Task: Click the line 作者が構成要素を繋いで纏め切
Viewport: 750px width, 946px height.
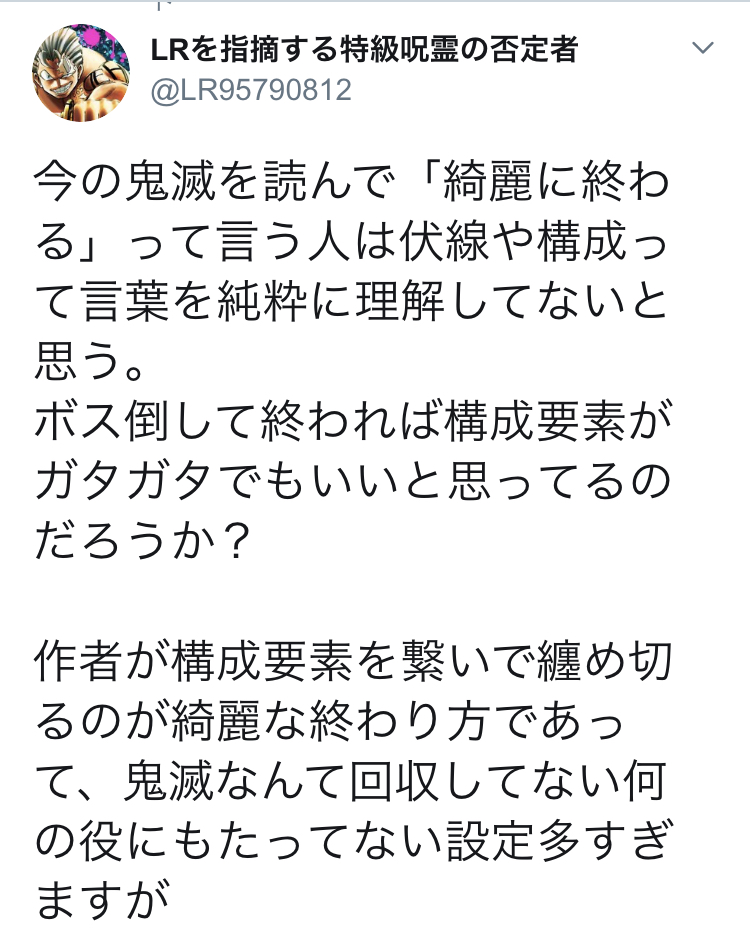Action: (x=353, y=660)
